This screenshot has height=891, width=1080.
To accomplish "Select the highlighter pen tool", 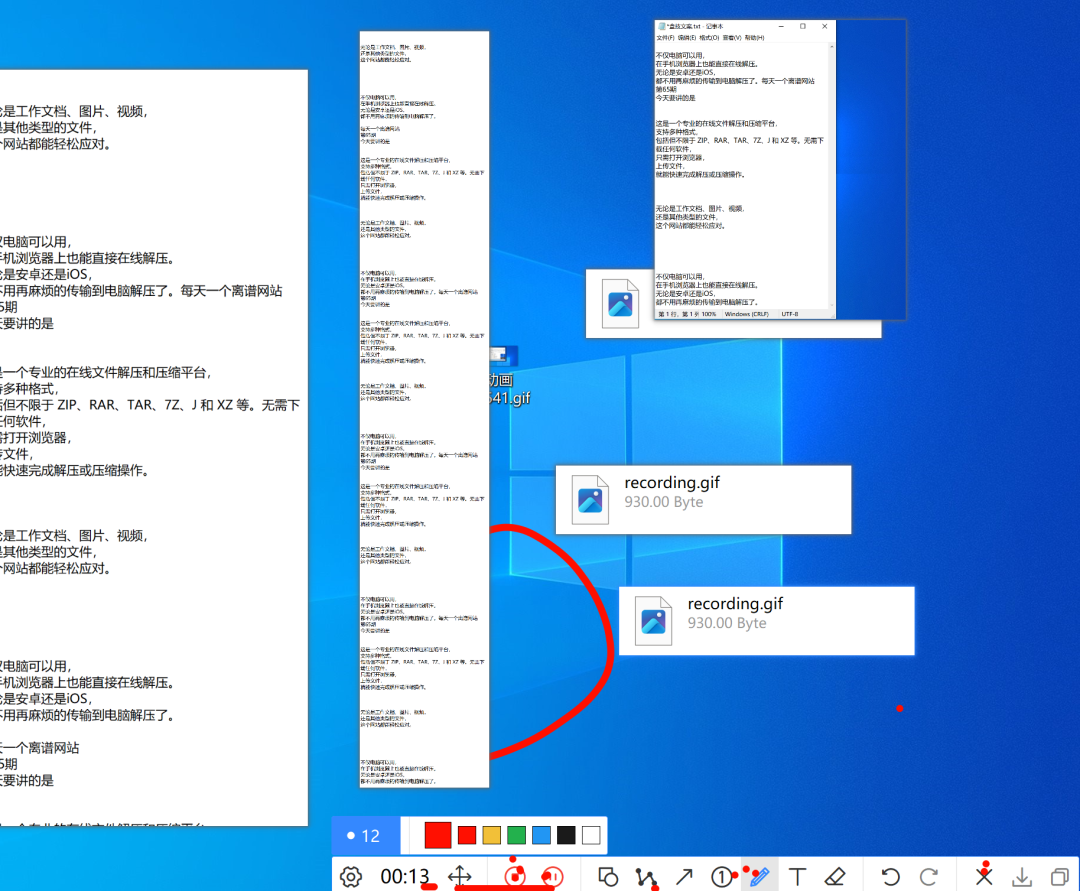I will point(760,876).
